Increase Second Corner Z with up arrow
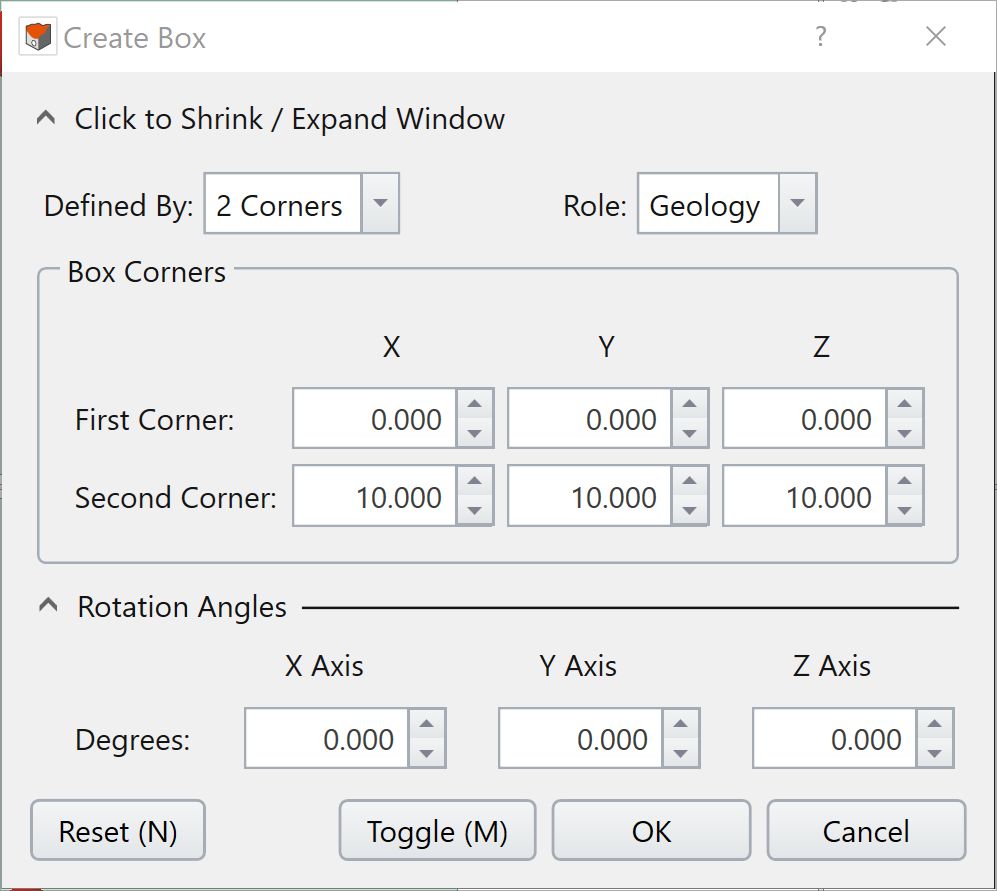The image size is (997, 891). pos(904,481)
